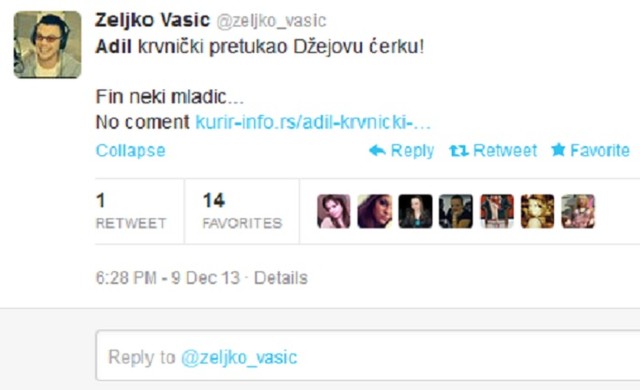
Task: Click the Zeljko Vasic display name
Action: pyautogui.click(x=152, y=20)
